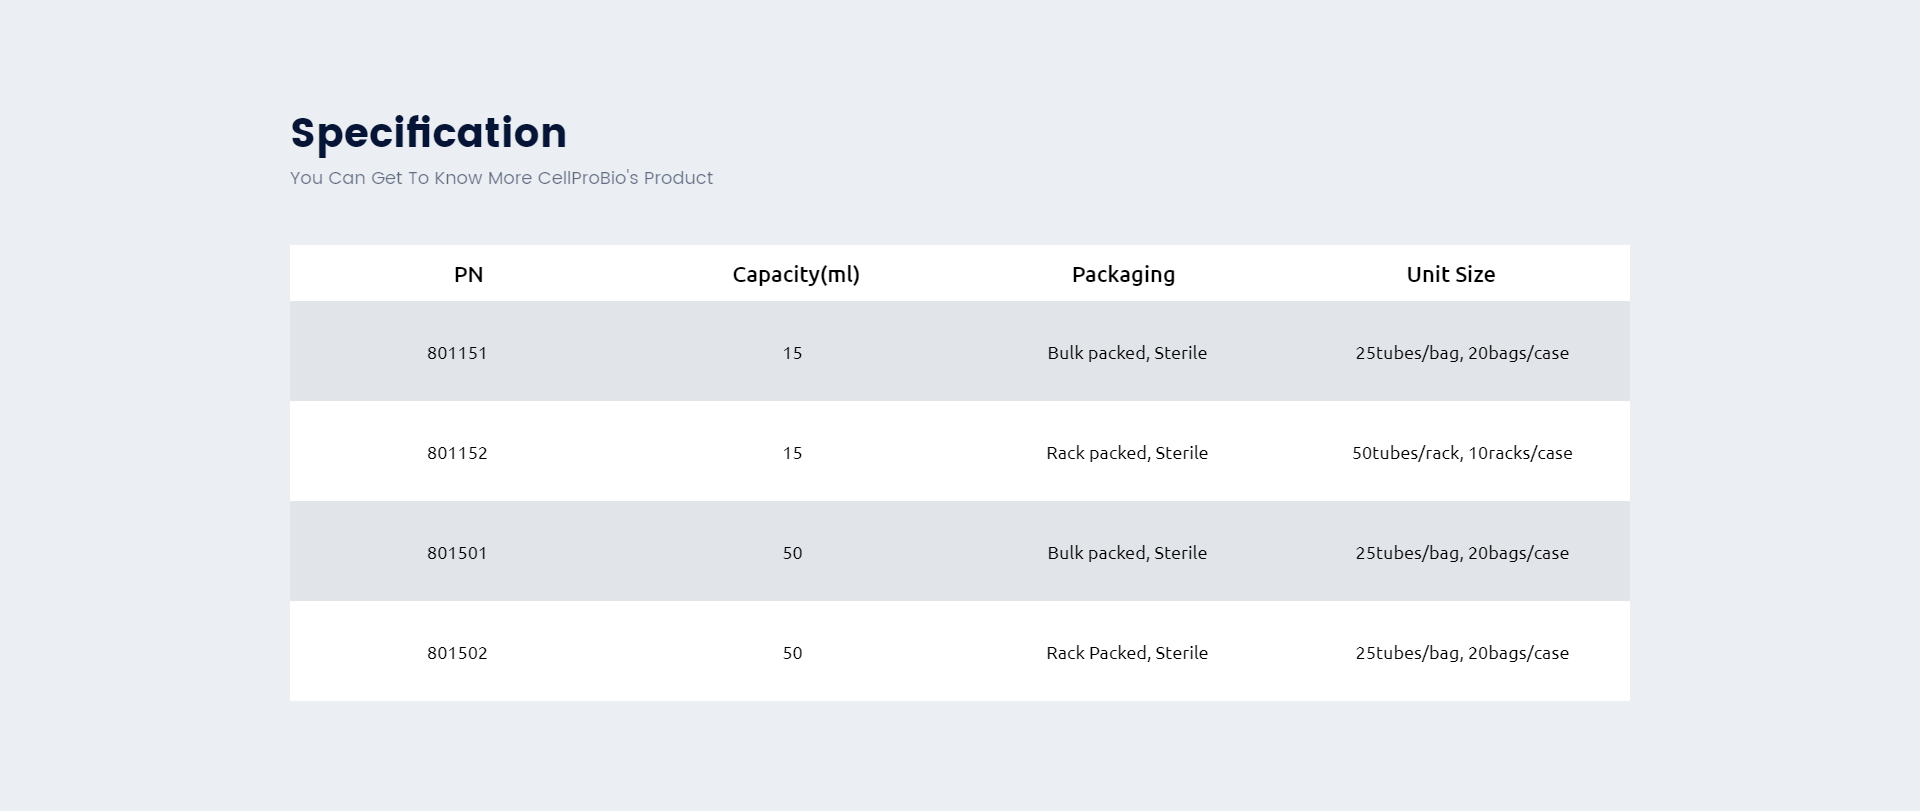Click capacity 50 in 801501 row
The width and height of the screenshot is (1920, 811).
coord(792,553)
